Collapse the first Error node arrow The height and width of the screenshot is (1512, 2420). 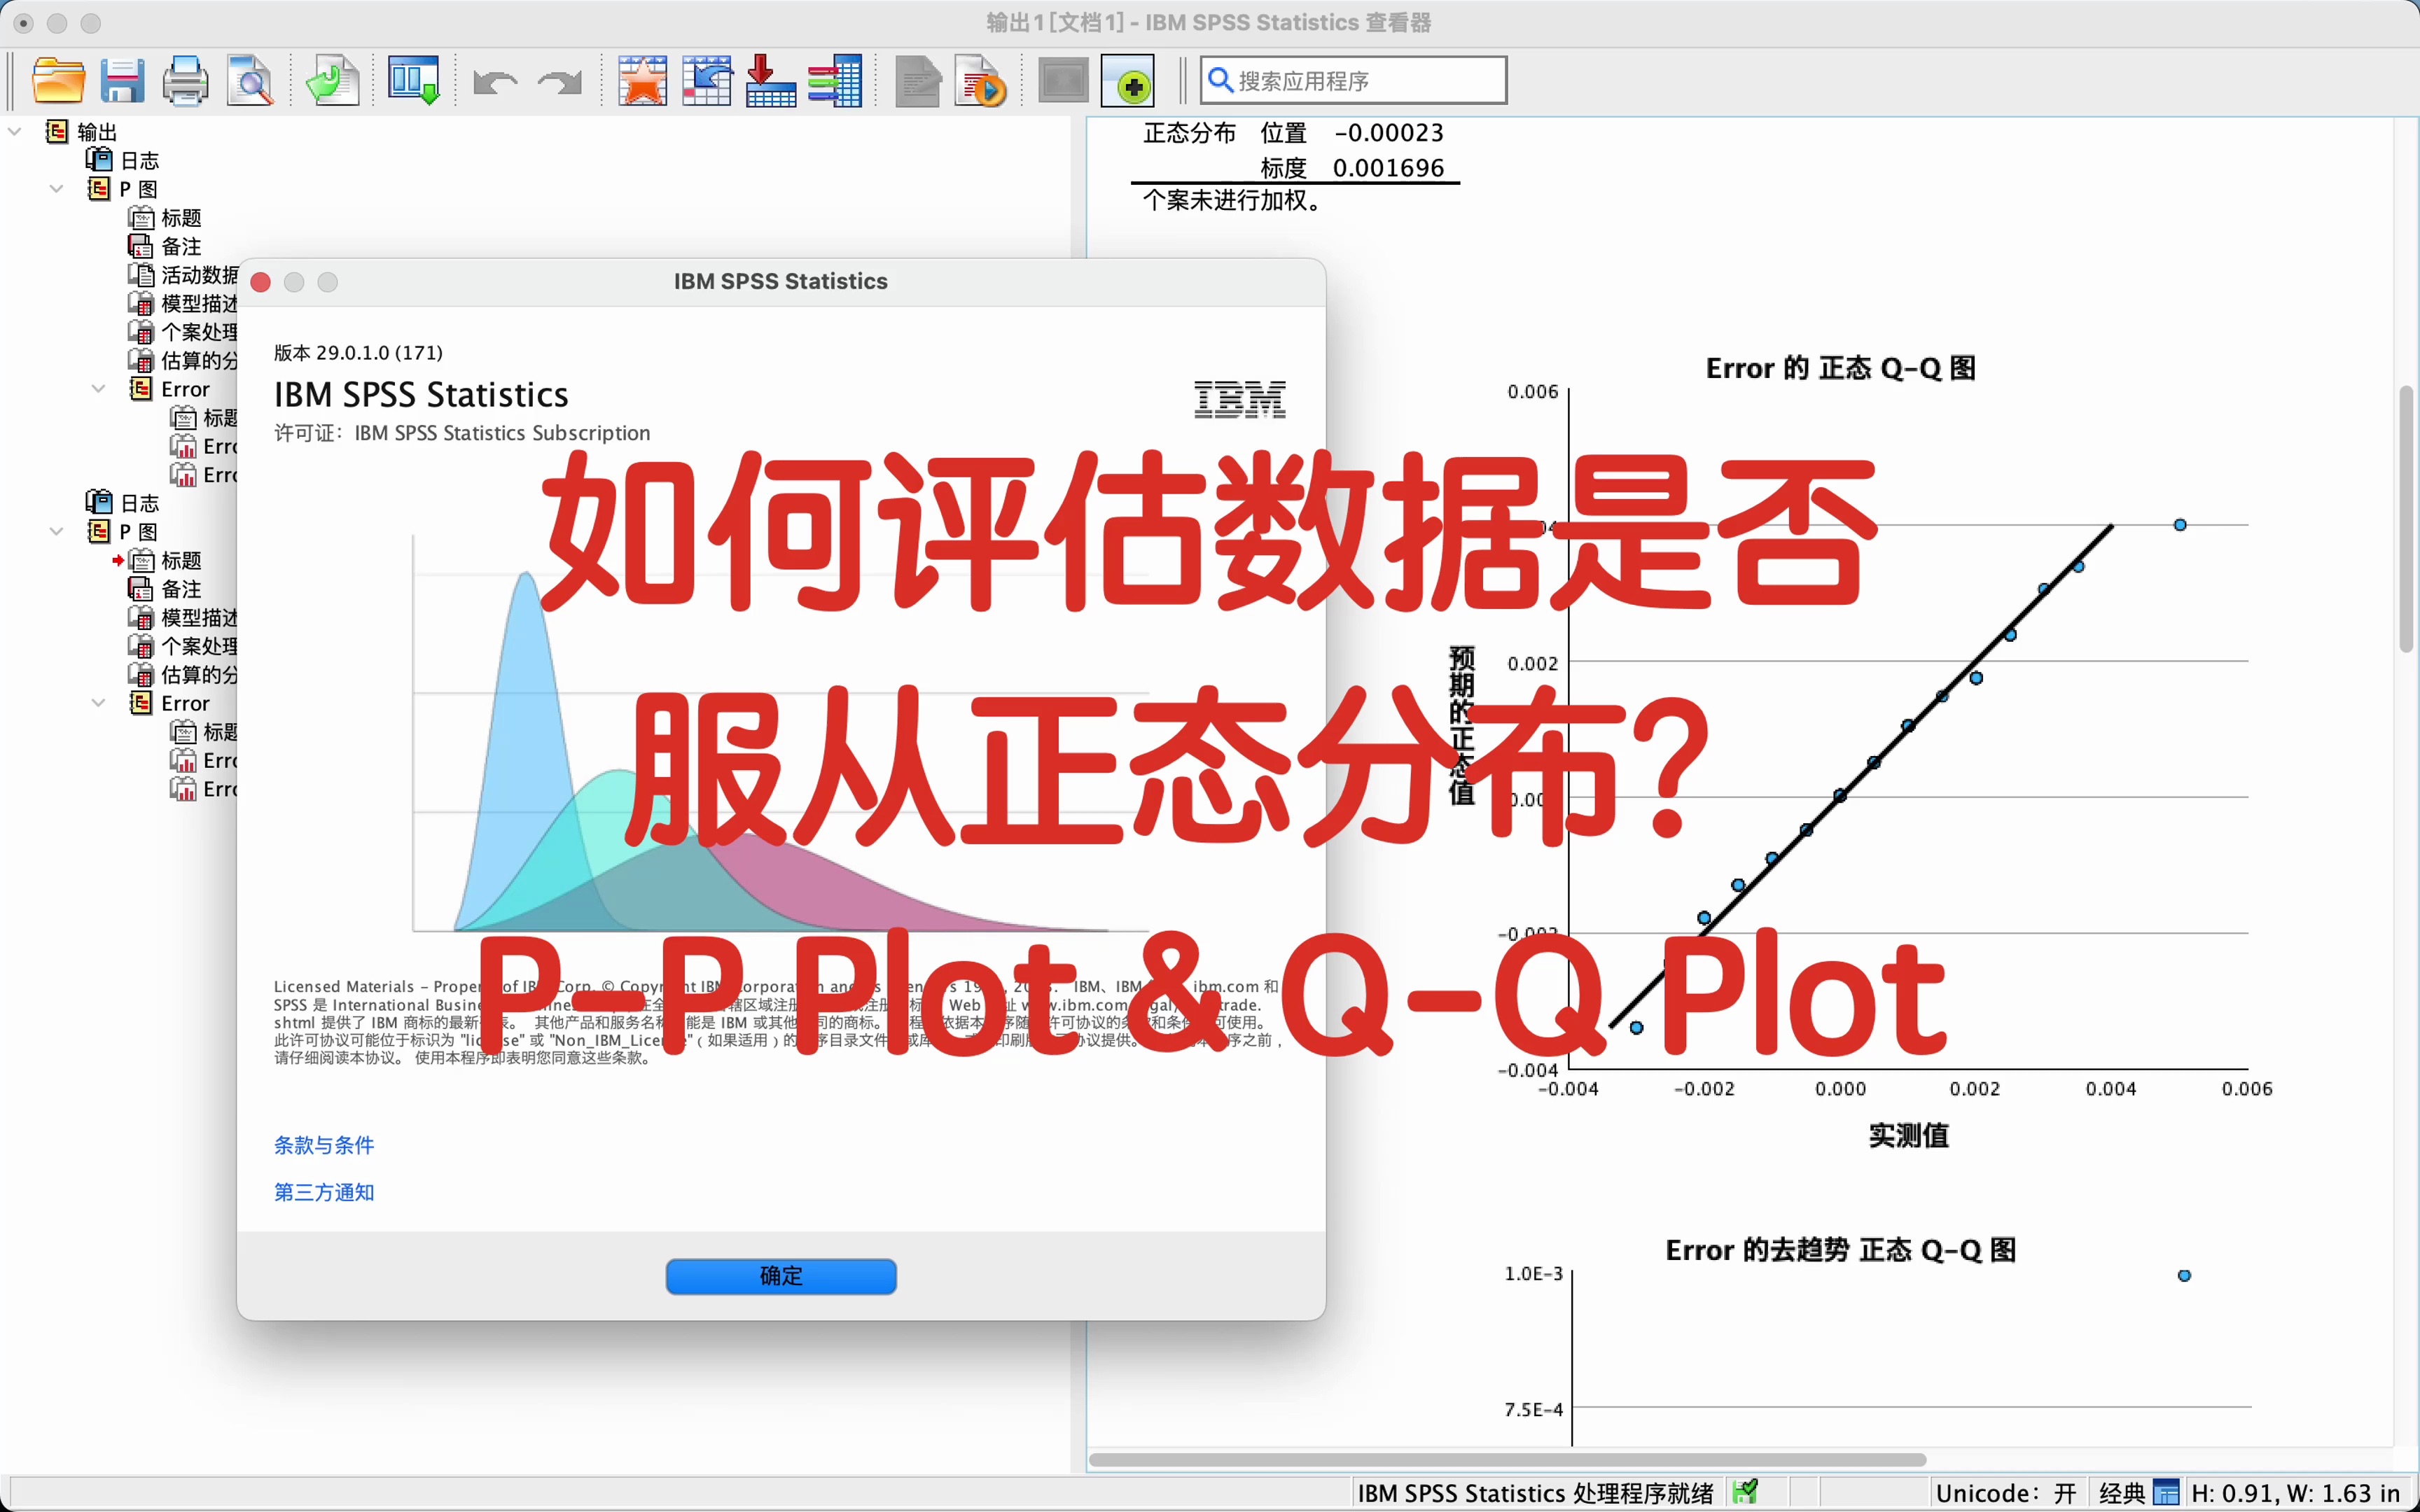click(99, 389)
